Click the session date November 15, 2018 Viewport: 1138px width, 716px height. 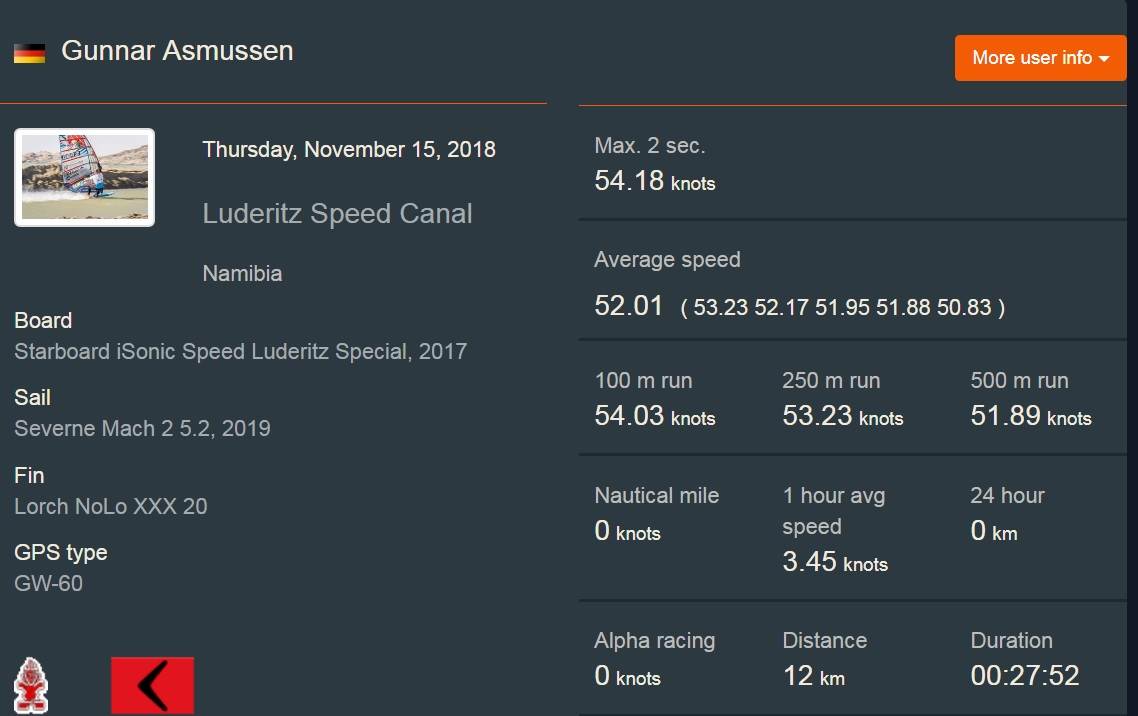coord(349,150)
